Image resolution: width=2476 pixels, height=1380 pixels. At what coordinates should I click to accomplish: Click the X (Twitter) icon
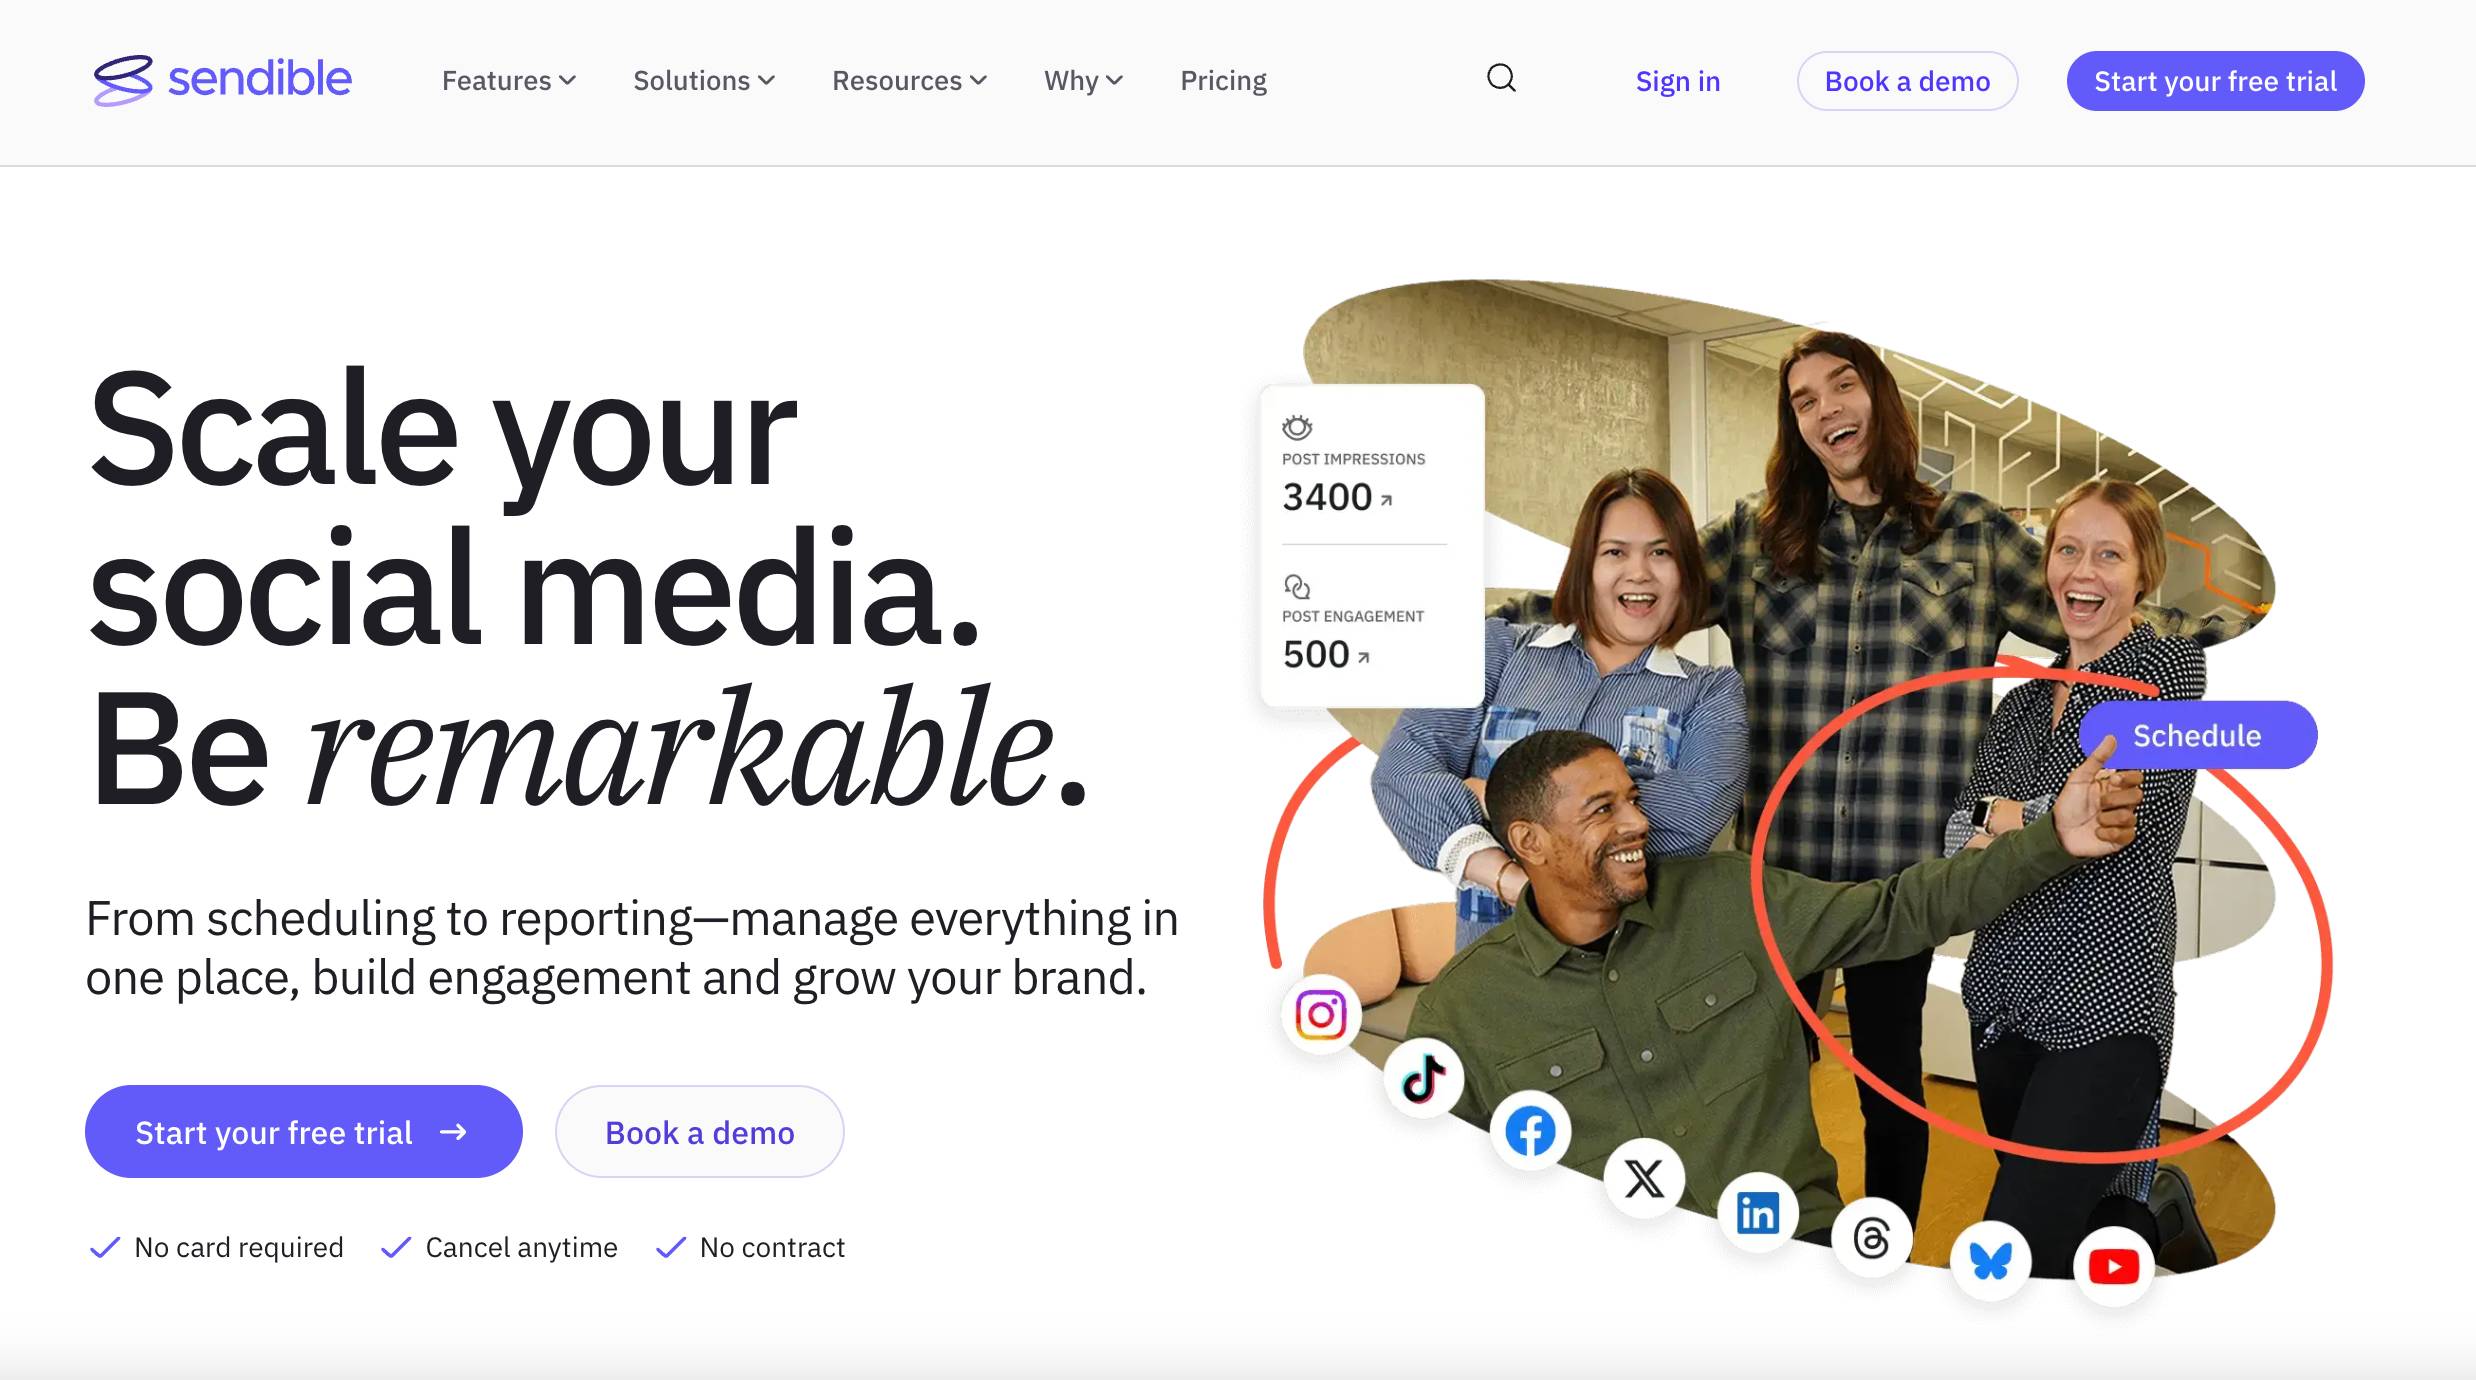pyautogui.click(x=1644, y=1178)
